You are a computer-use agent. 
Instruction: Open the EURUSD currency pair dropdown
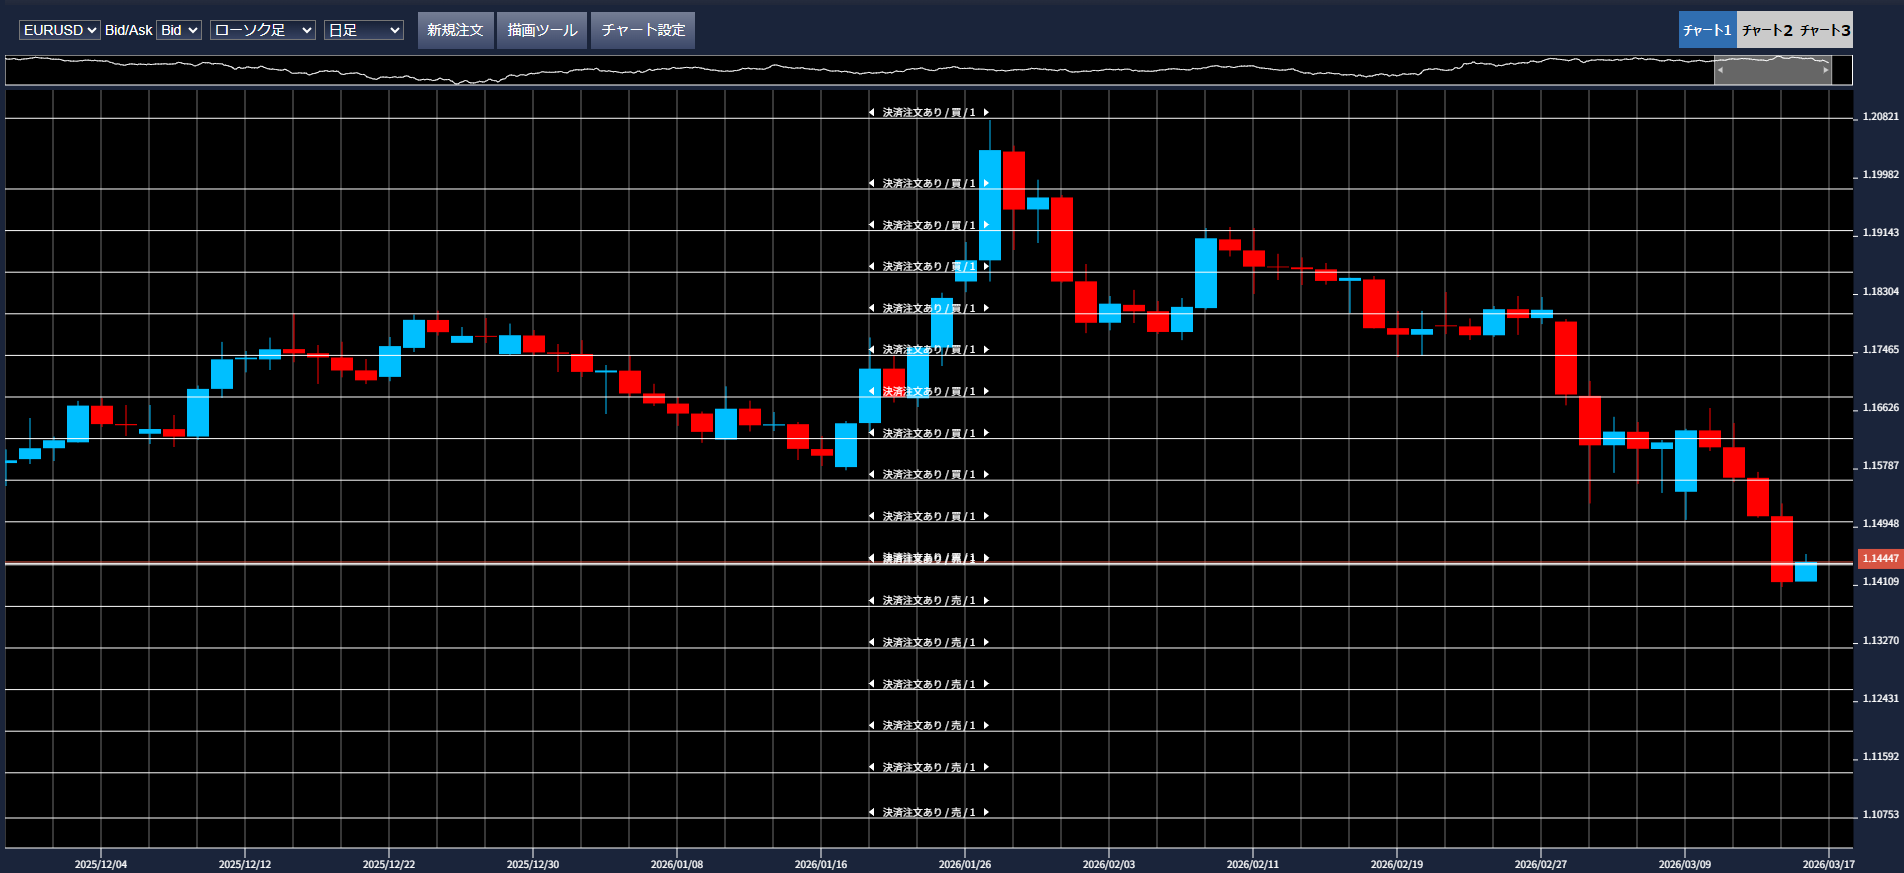[60, 30]
